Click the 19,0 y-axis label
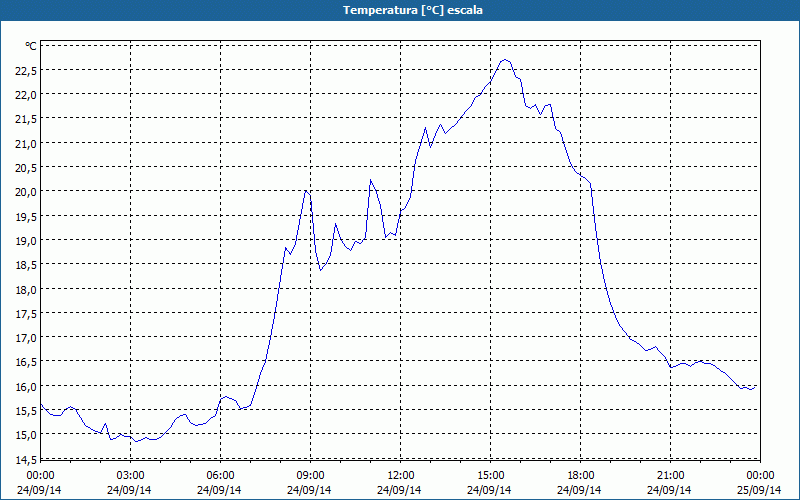 point(26,241)
